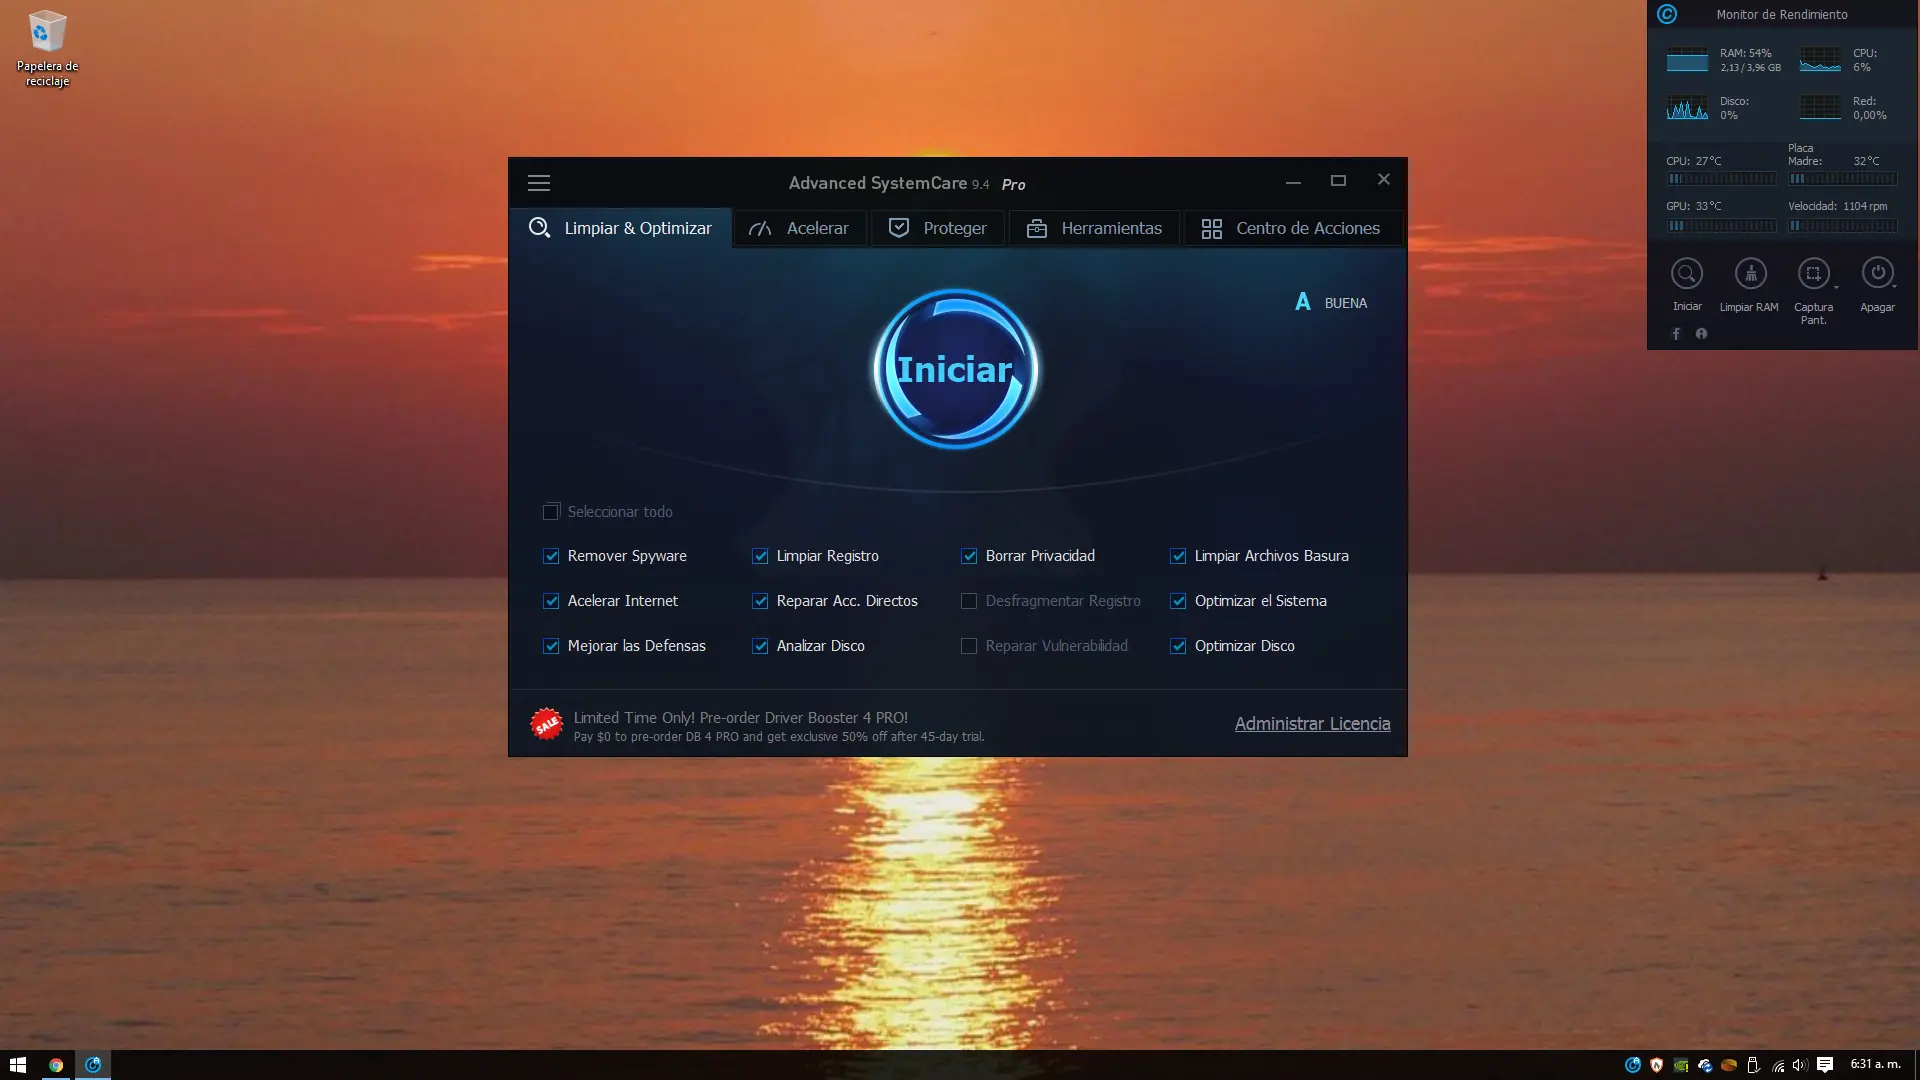
Task: Expand the dropdown arrow beside Captura Pant.
Action: point(1836,288)
